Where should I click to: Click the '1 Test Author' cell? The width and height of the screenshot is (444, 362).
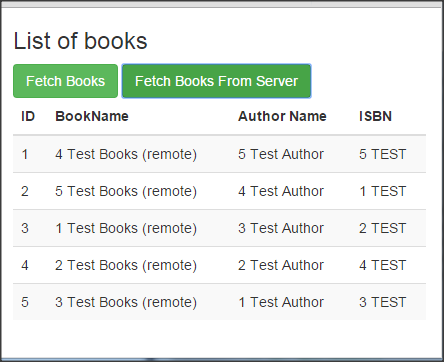click(281, 302)
